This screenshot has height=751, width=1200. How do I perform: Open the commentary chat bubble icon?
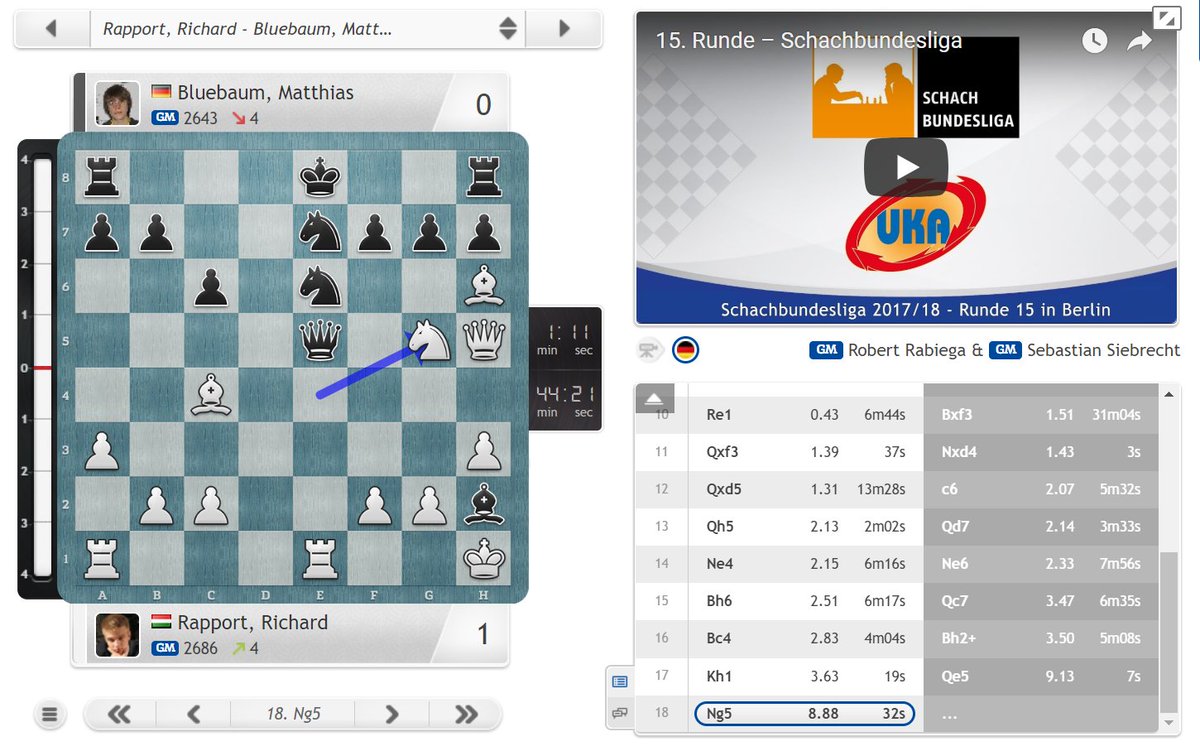pos(620,711)
